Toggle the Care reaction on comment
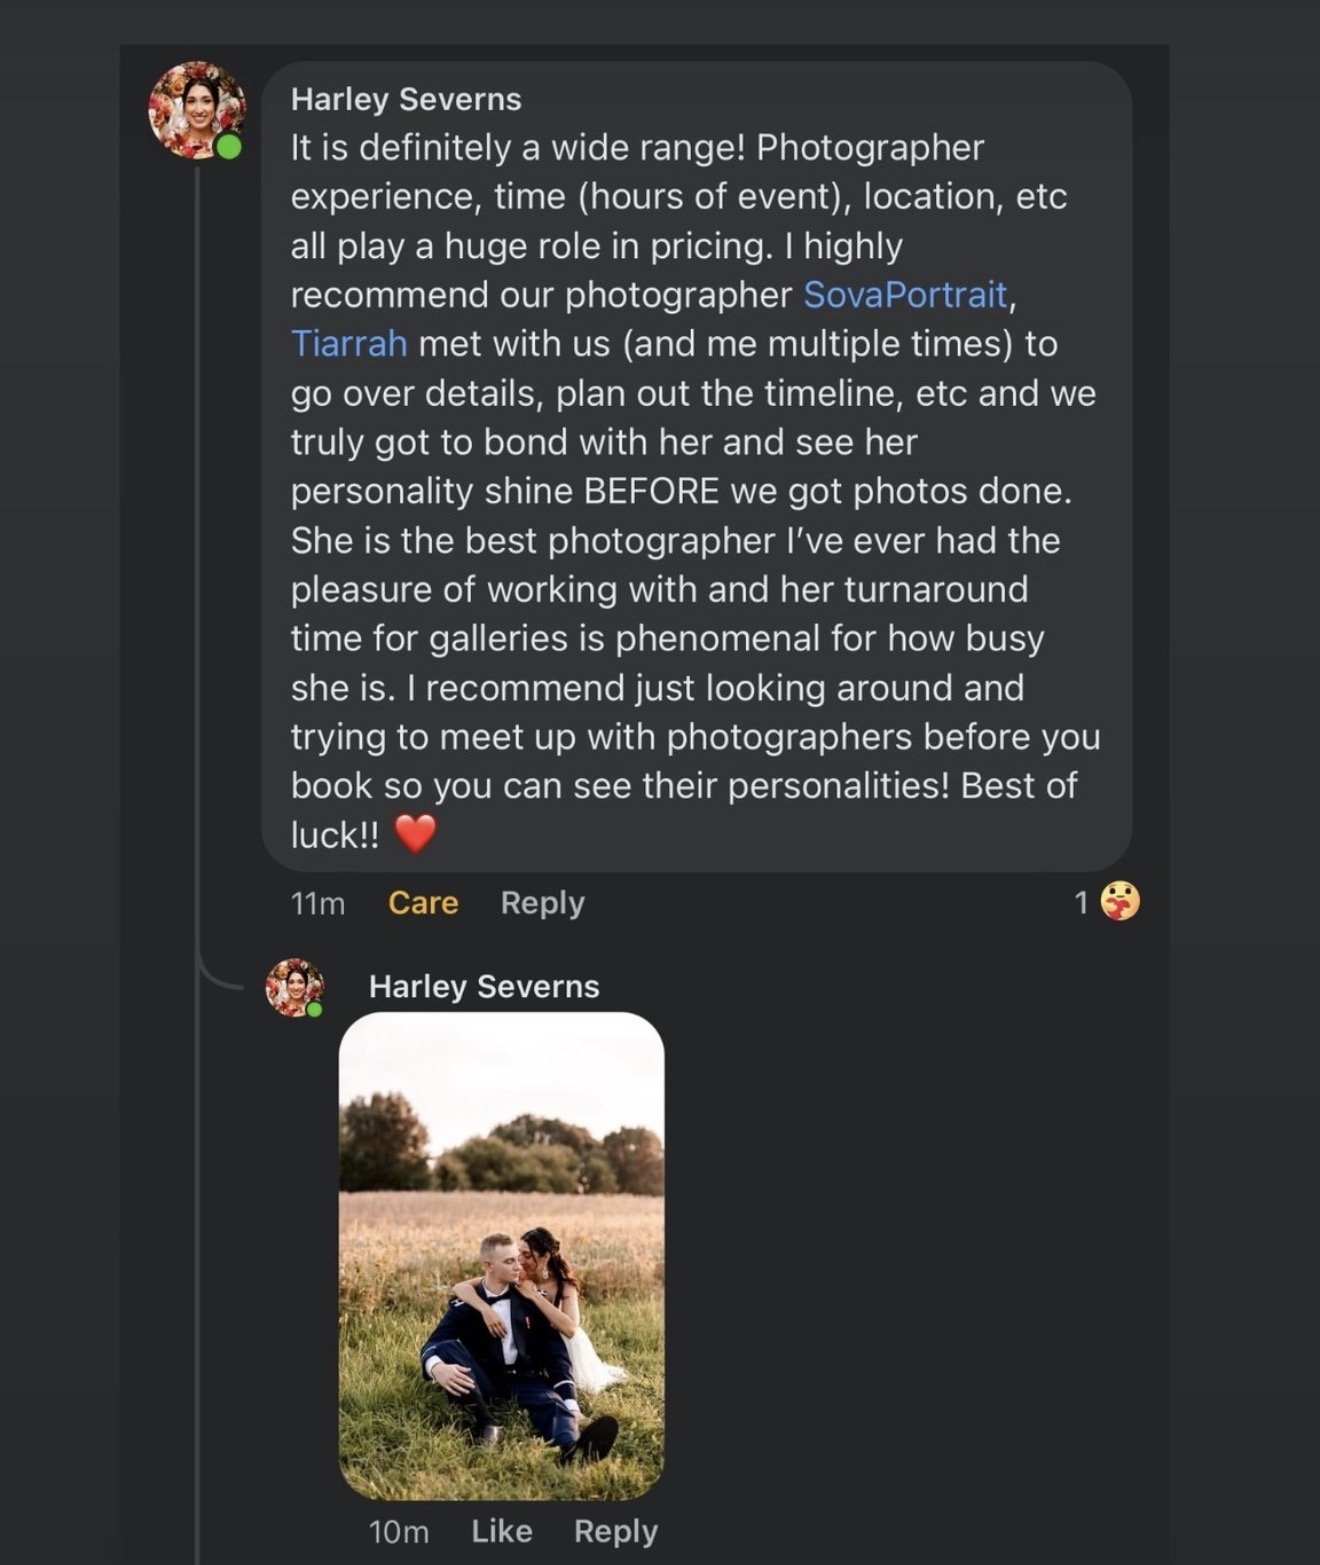Screen dimensions: 1320x1565 423,903
